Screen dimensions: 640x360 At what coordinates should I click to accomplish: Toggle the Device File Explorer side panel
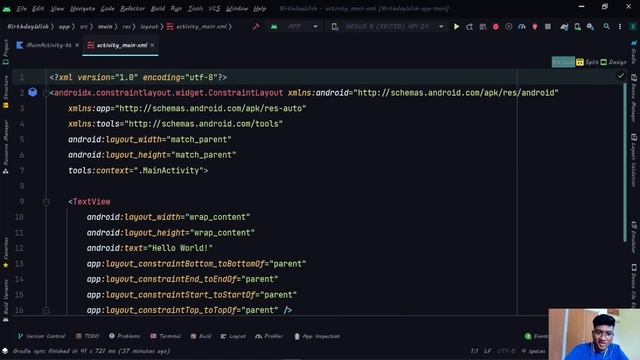click(x=633, y=286)
